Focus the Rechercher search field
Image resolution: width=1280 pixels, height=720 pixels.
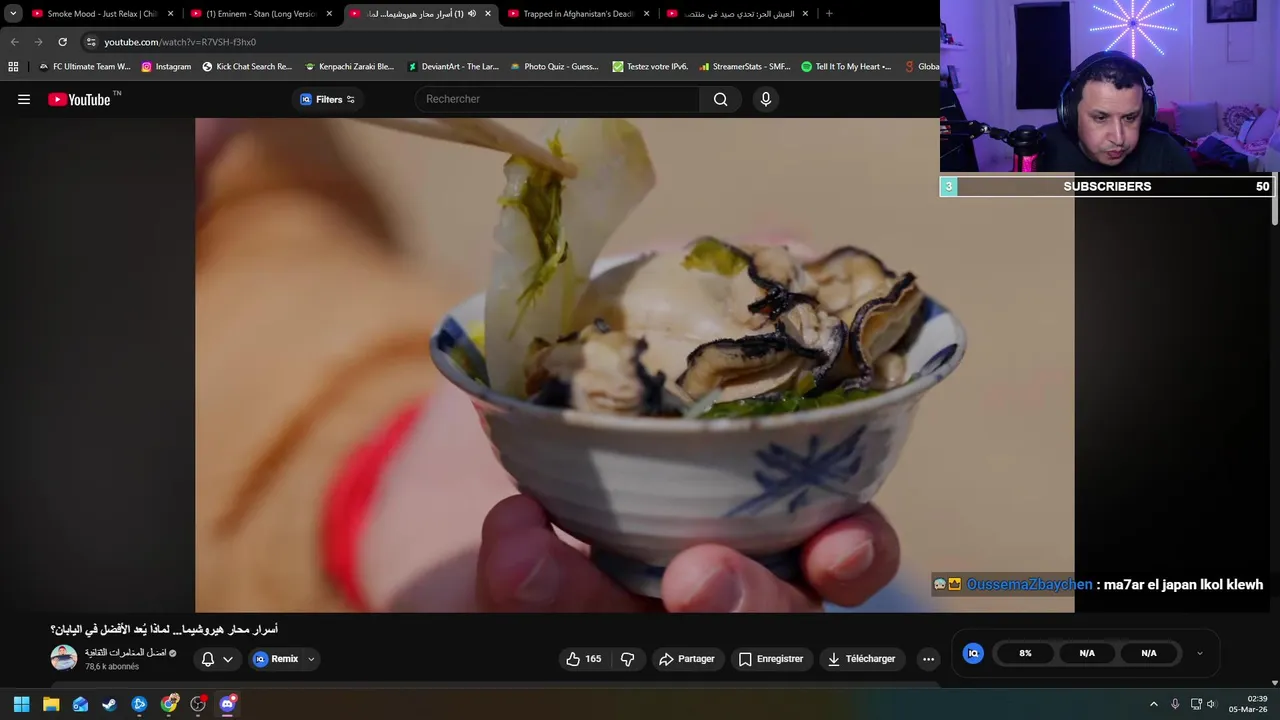(558, 99)
